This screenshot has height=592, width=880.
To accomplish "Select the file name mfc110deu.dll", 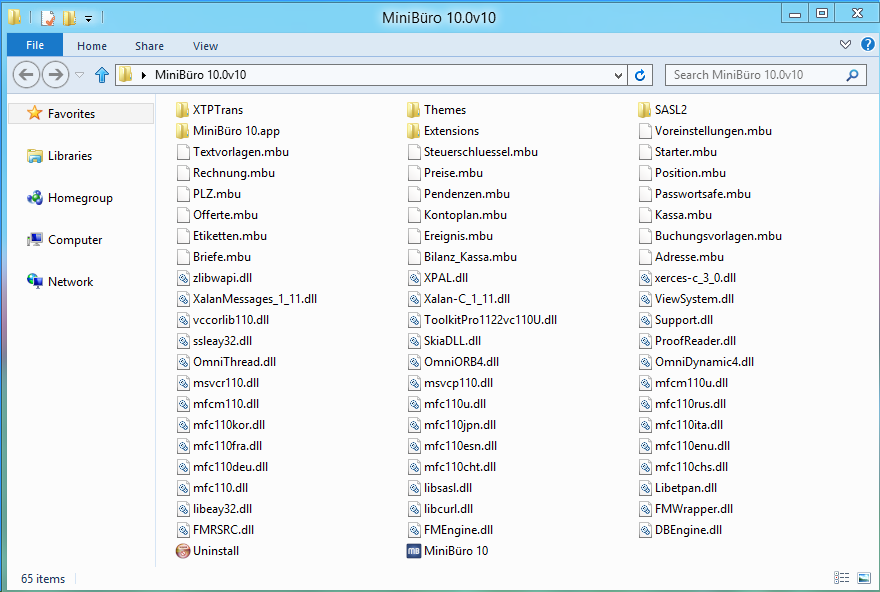I will pos(230,467).
